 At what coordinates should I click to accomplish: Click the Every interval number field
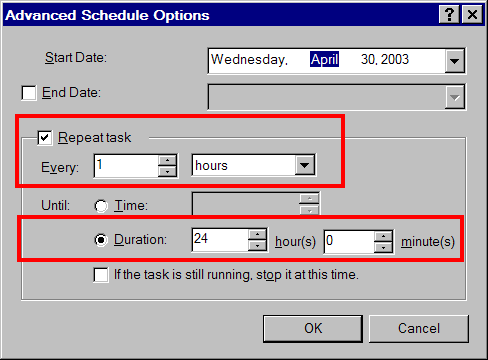pos(126,166)
